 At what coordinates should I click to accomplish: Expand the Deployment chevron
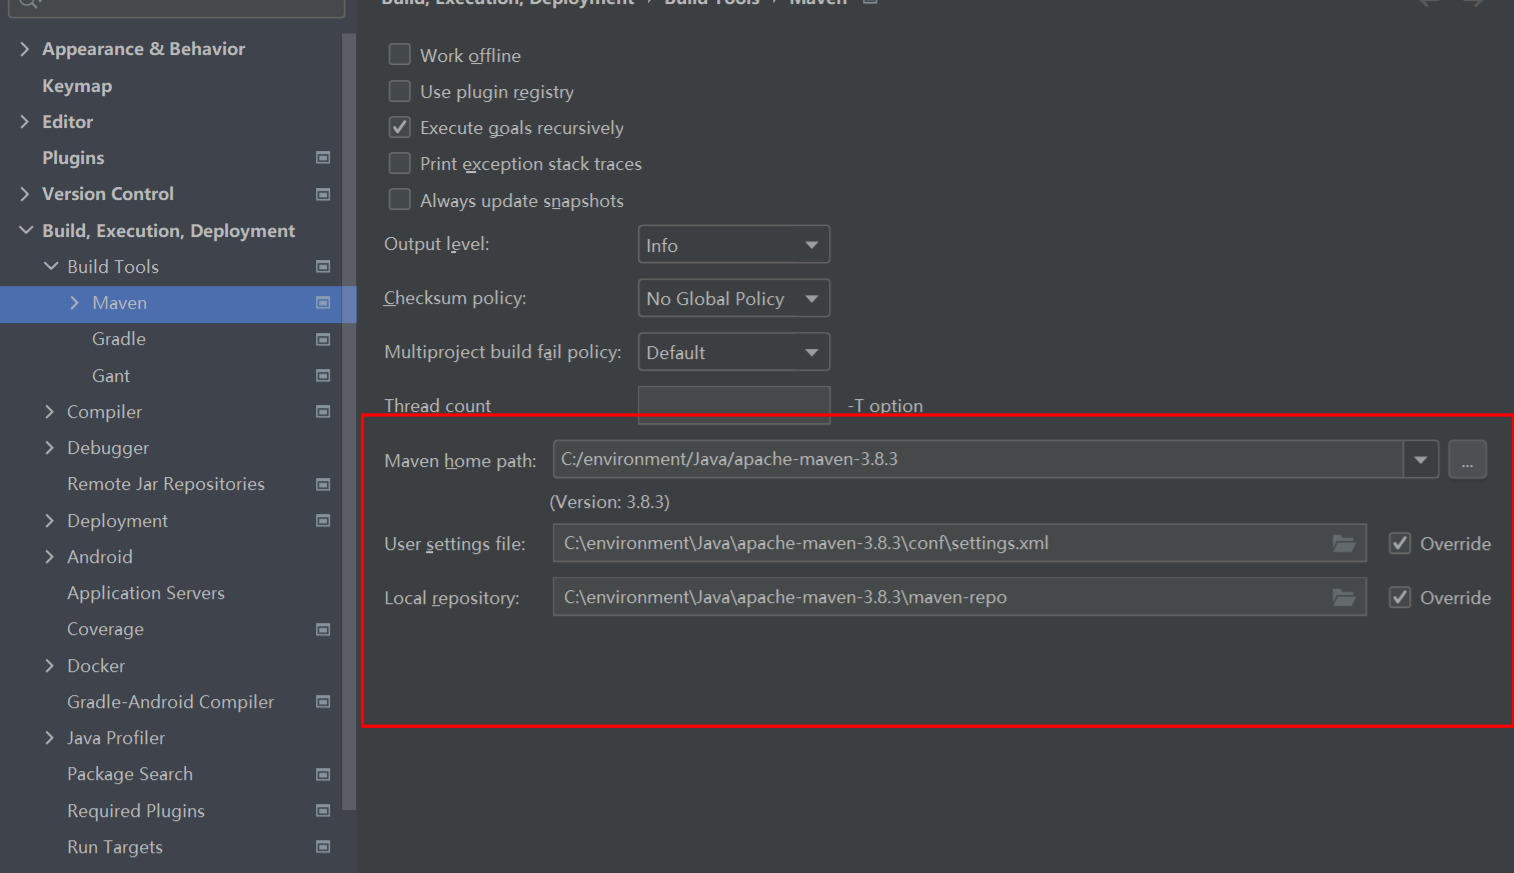point(50,521)
